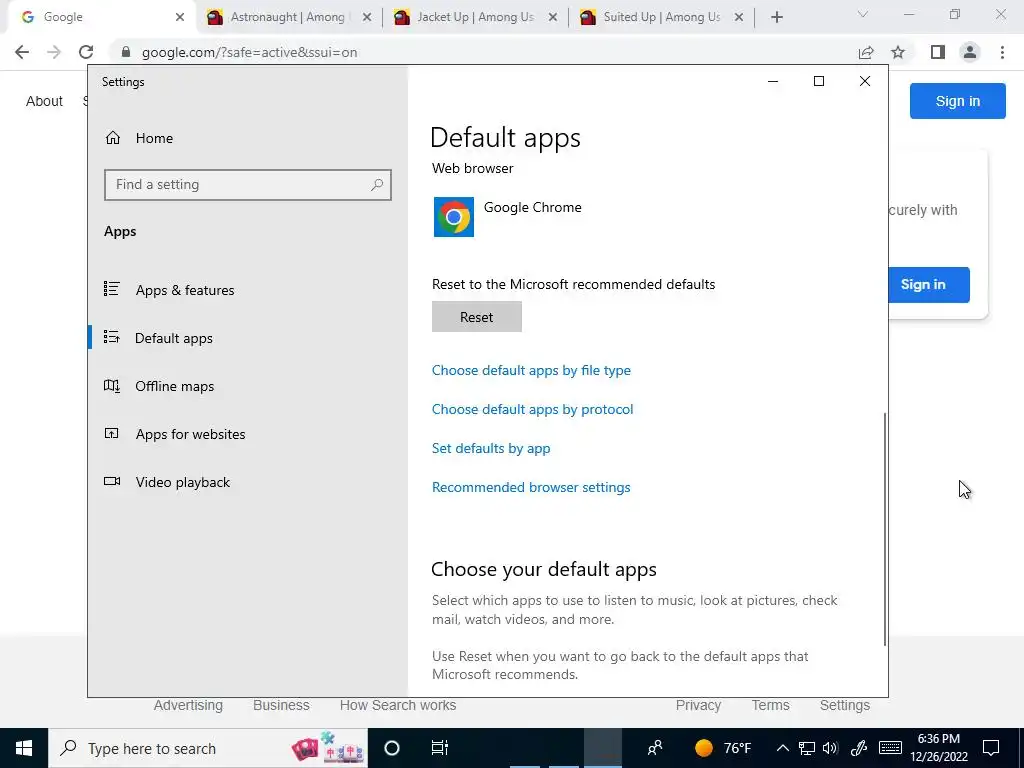Click the Home icon in Settings sidebar
The width and height of the screenshot is (1024, 768).
113,138
